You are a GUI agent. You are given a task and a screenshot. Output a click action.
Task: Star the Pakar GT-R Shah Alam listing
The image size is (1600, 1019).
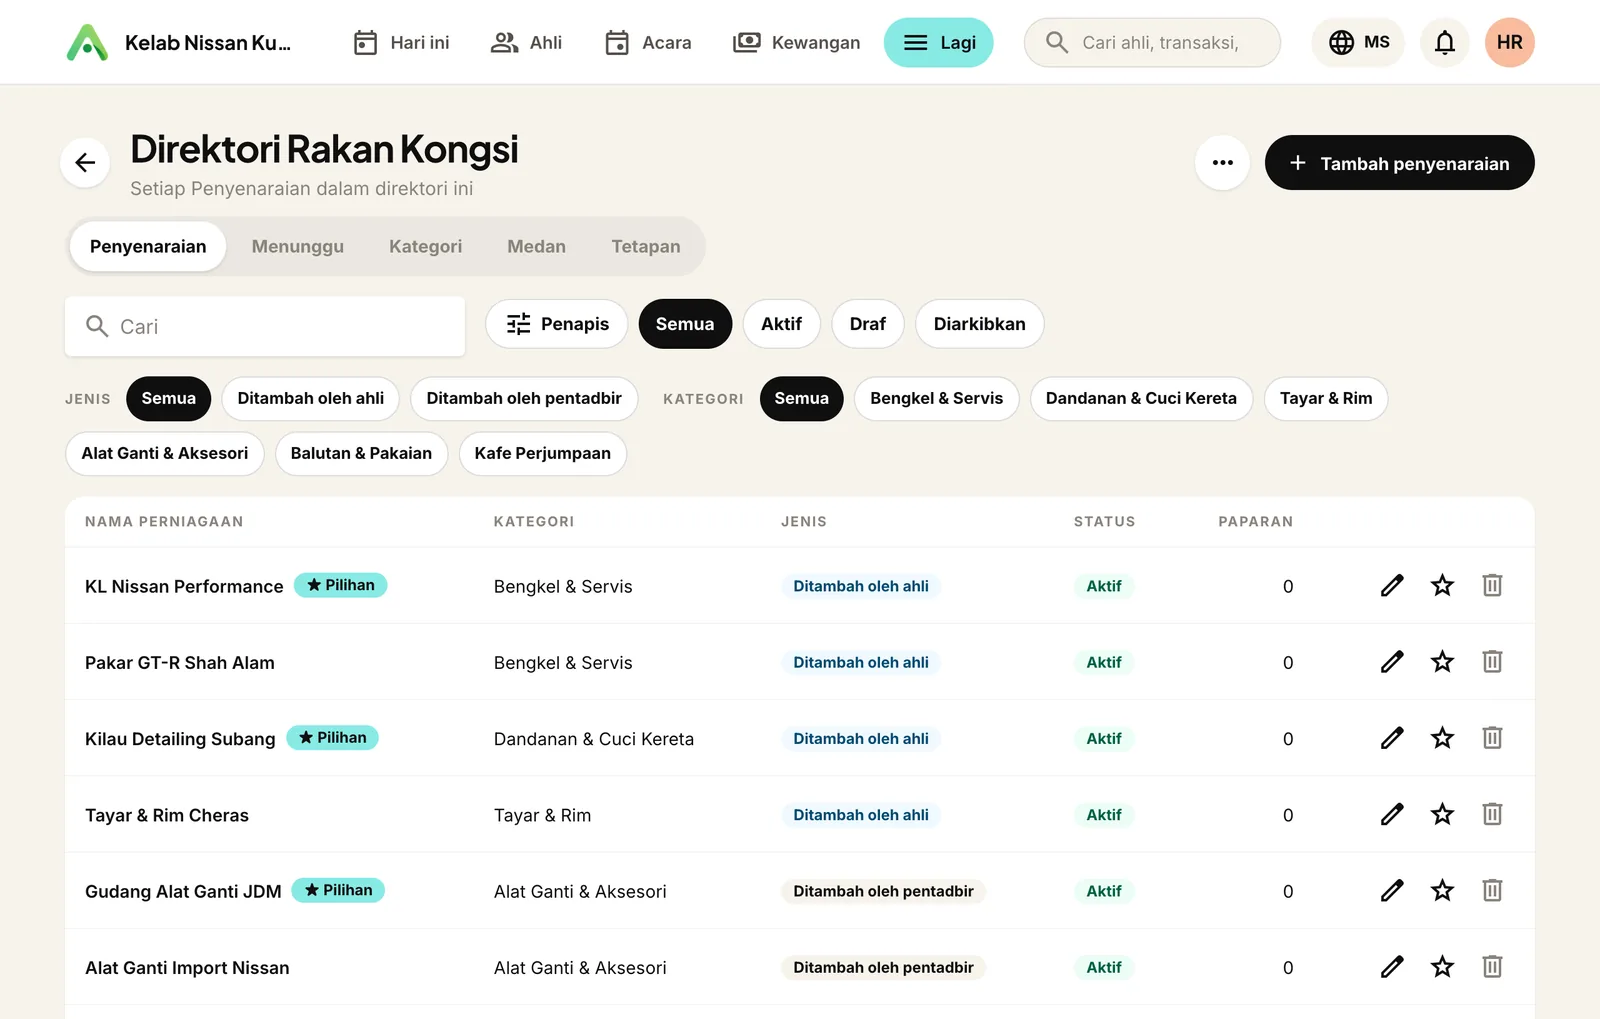(1442, 661)
